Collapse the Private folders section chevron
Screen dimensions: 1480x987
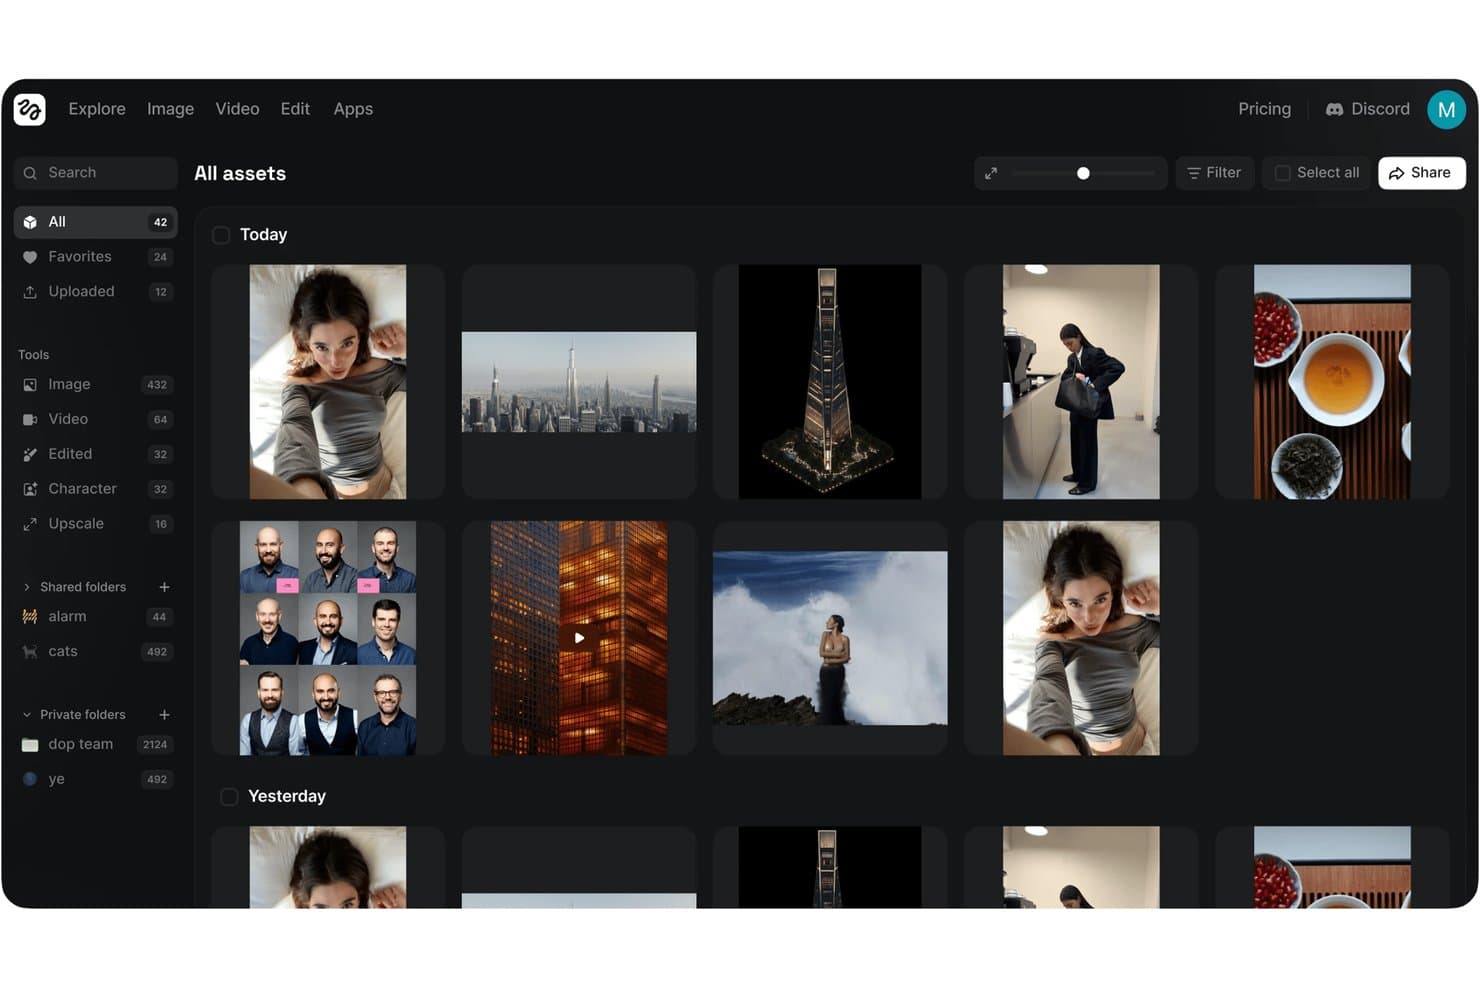pos(27,715)
